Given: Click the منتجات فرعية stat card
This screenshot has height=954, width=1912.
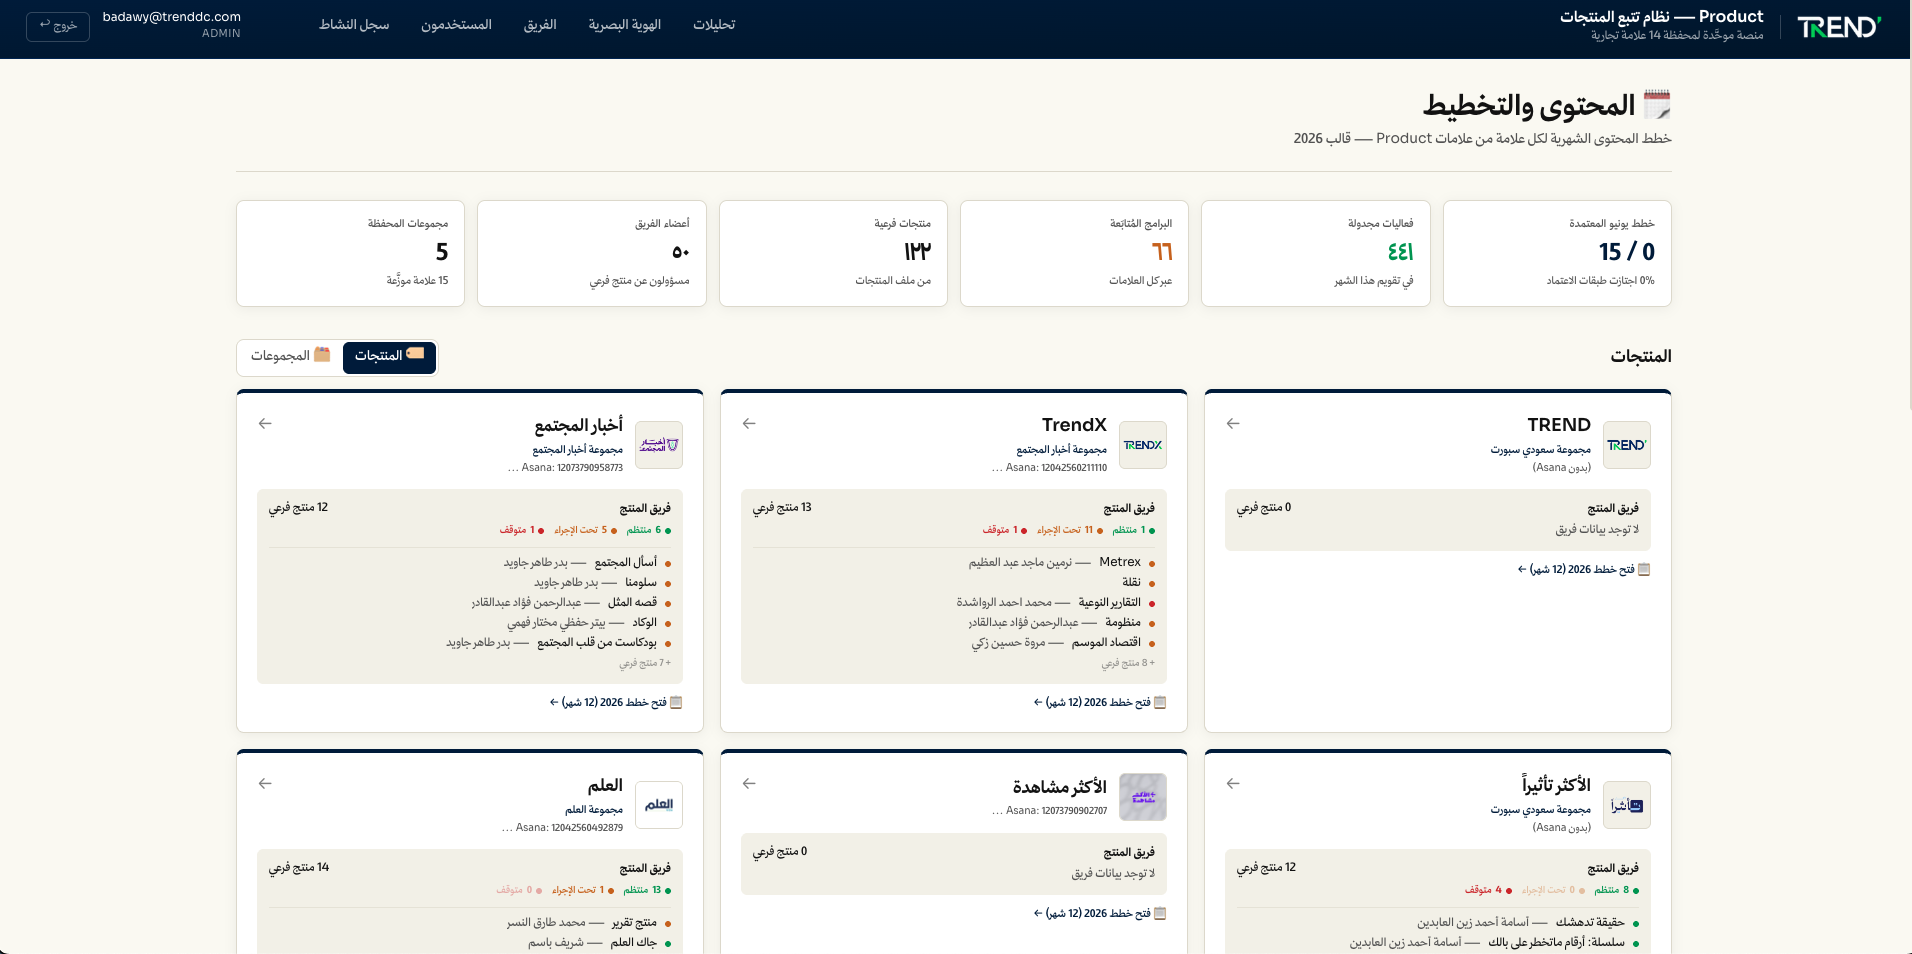Looking at the screenshot, I should [833, 253].
